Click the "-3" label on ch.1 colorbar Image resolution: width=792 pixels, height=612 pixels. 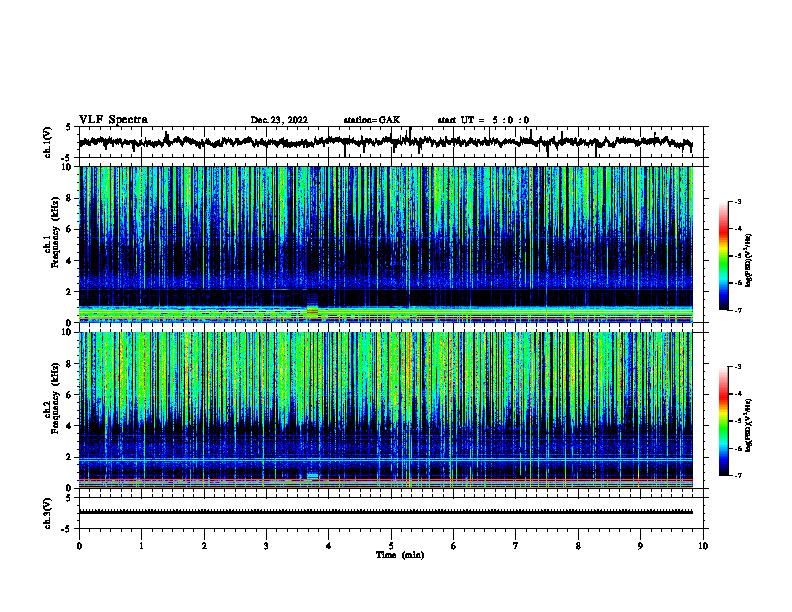click(x=737, y=201)
